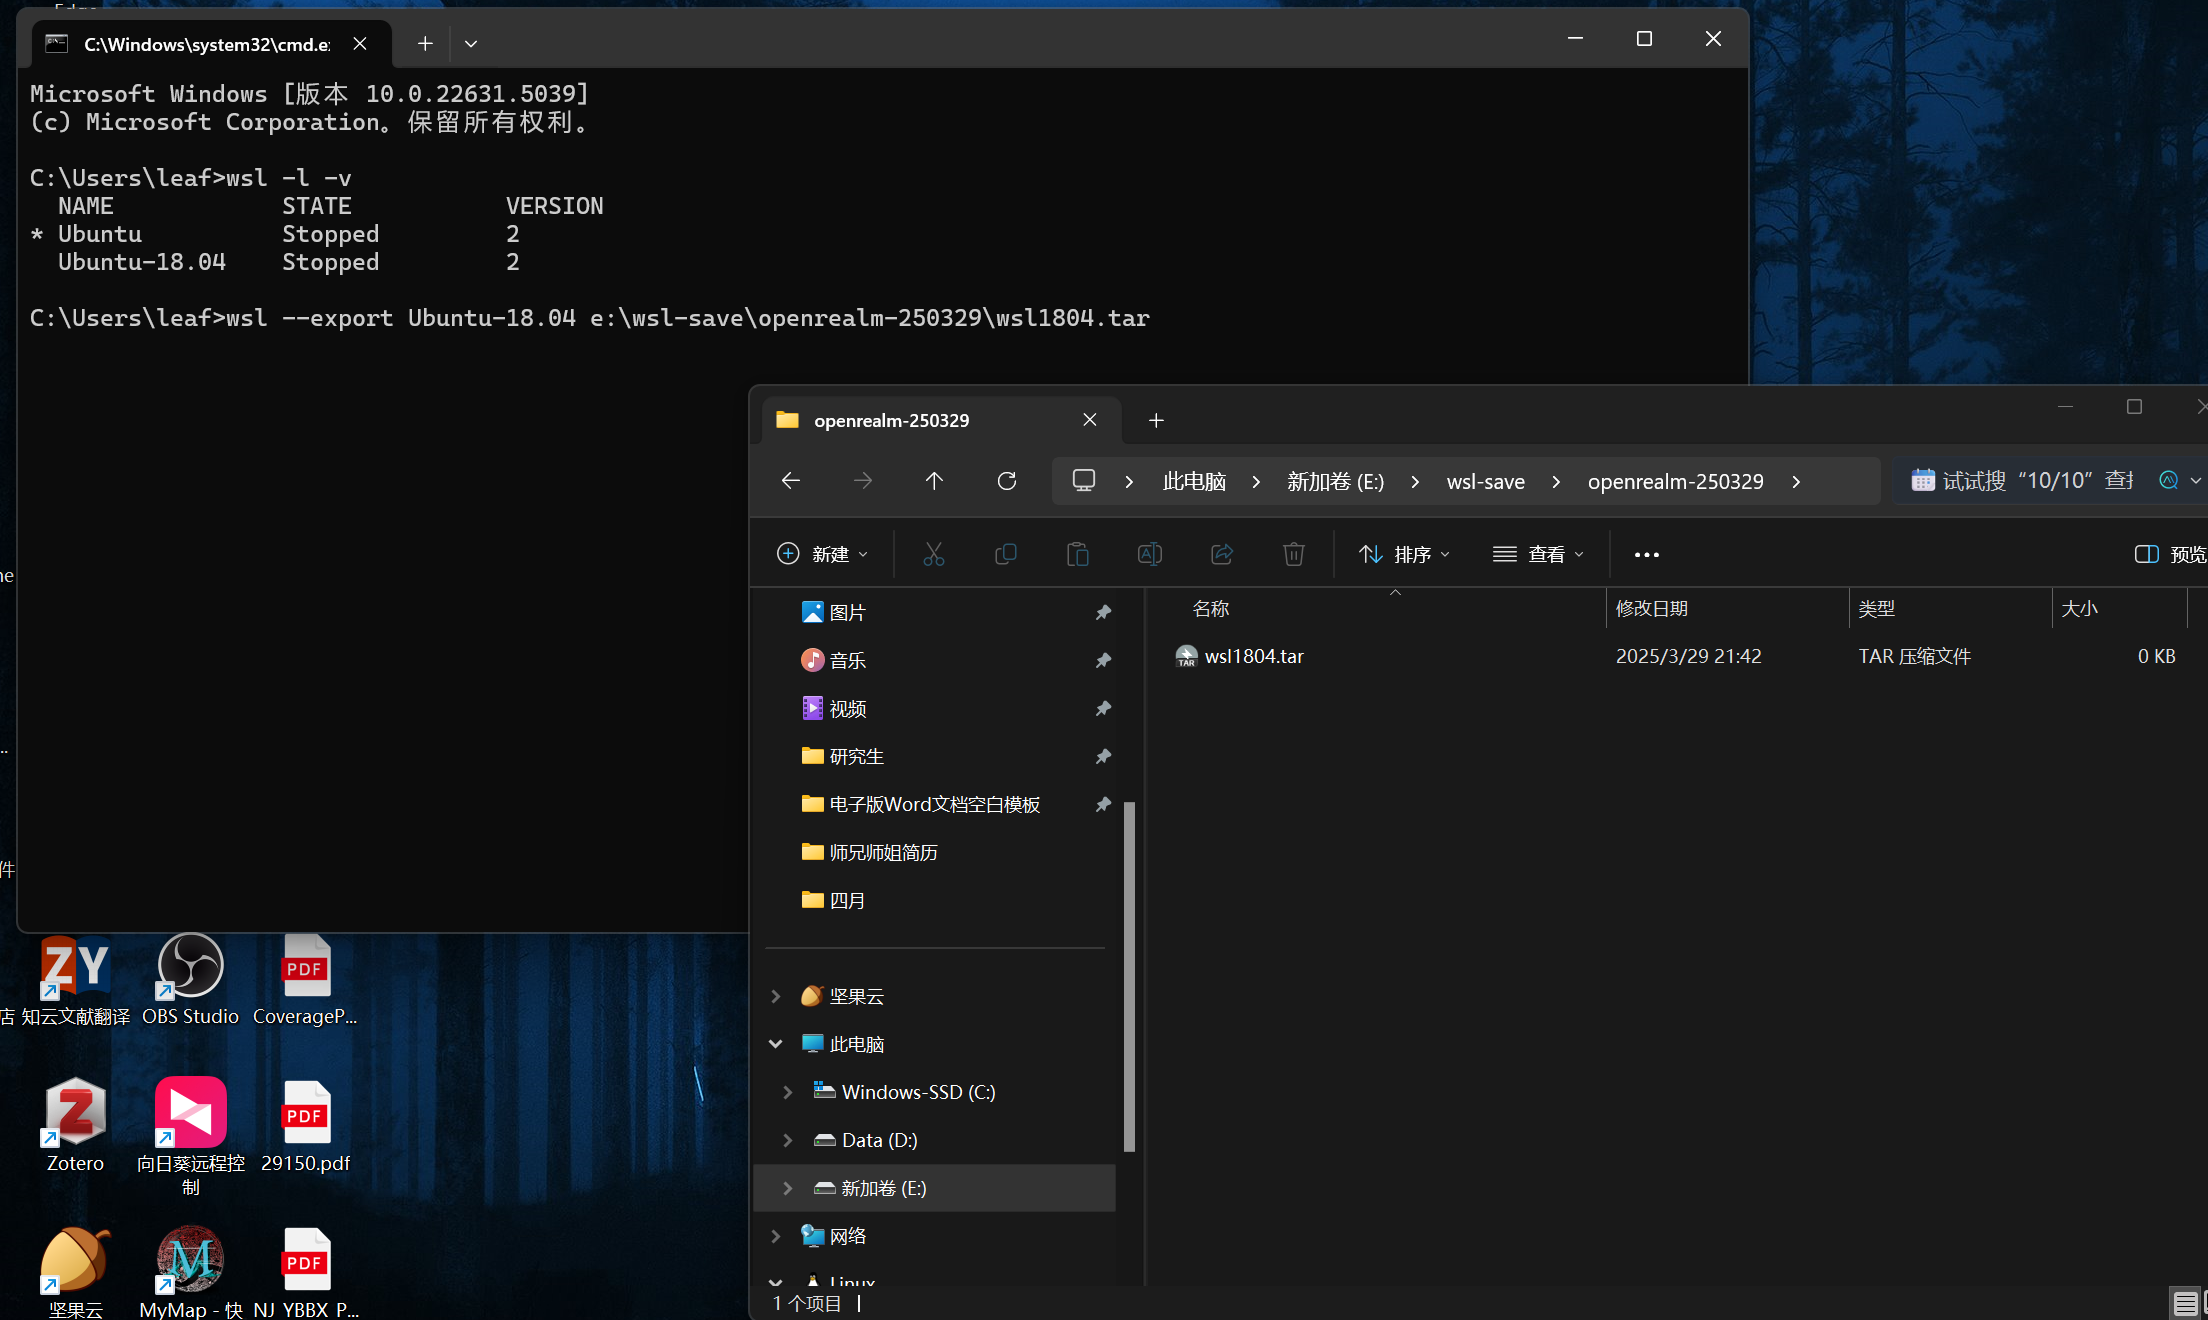The height and width of the screenshot is (1320, 2208).
Task: Collapse the 此电脑 tree node
Action: click(775, 1044)
